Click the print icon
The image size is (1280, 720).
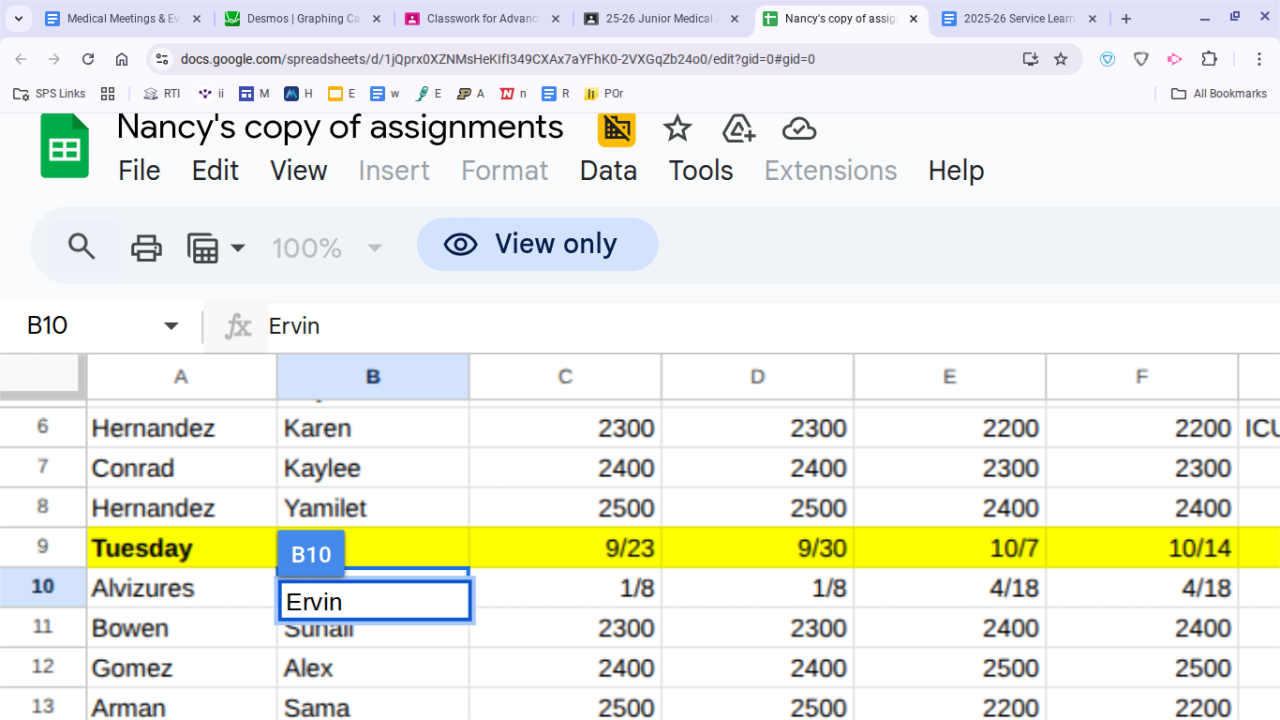146,247
